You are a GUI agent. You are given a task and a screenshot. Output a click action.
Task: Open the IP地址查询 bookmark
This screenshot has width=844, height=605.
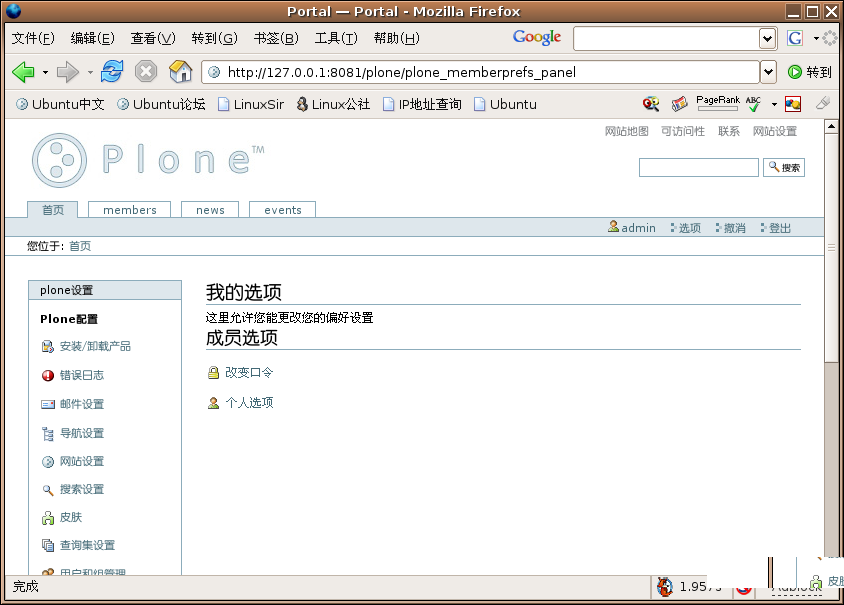coord(422,104)
